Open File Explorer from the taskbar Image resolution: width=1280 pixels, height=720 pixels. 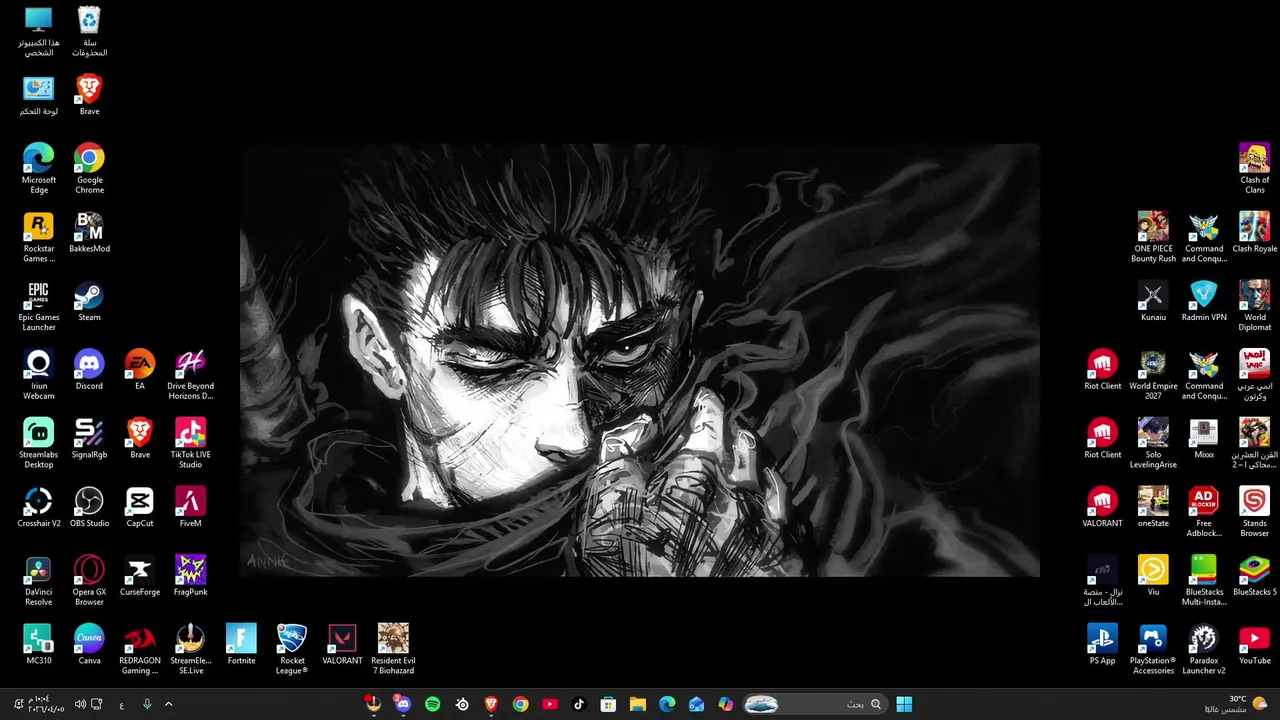coord(637,704)
